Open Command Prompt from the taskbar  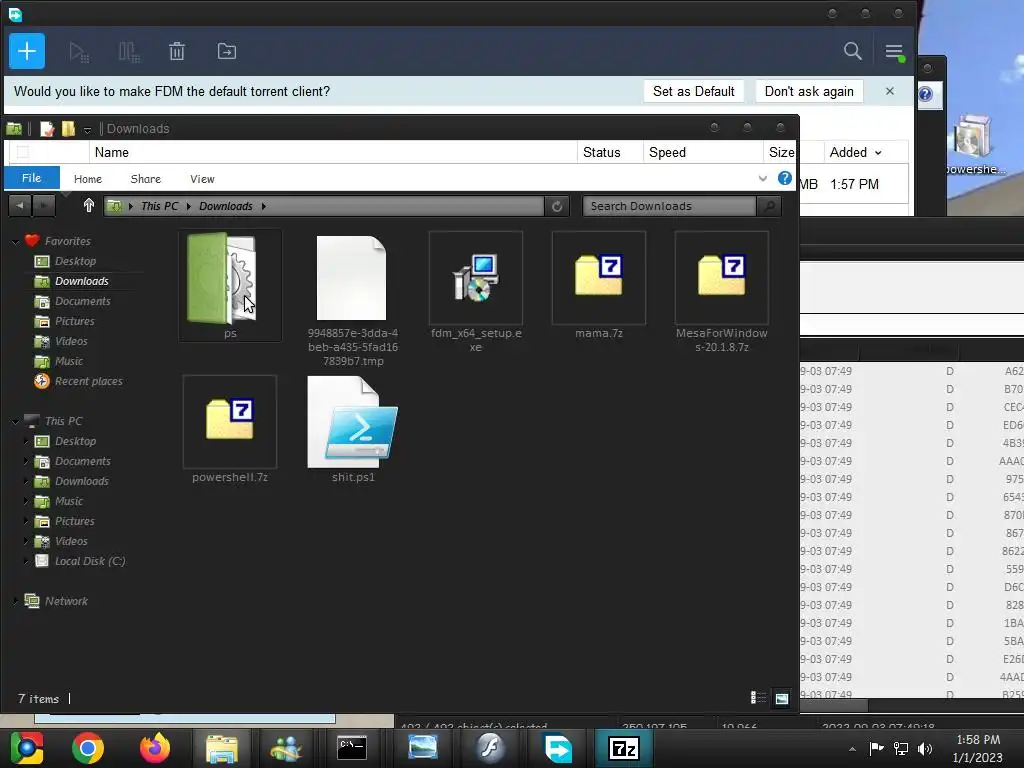[x=352, y=748]
